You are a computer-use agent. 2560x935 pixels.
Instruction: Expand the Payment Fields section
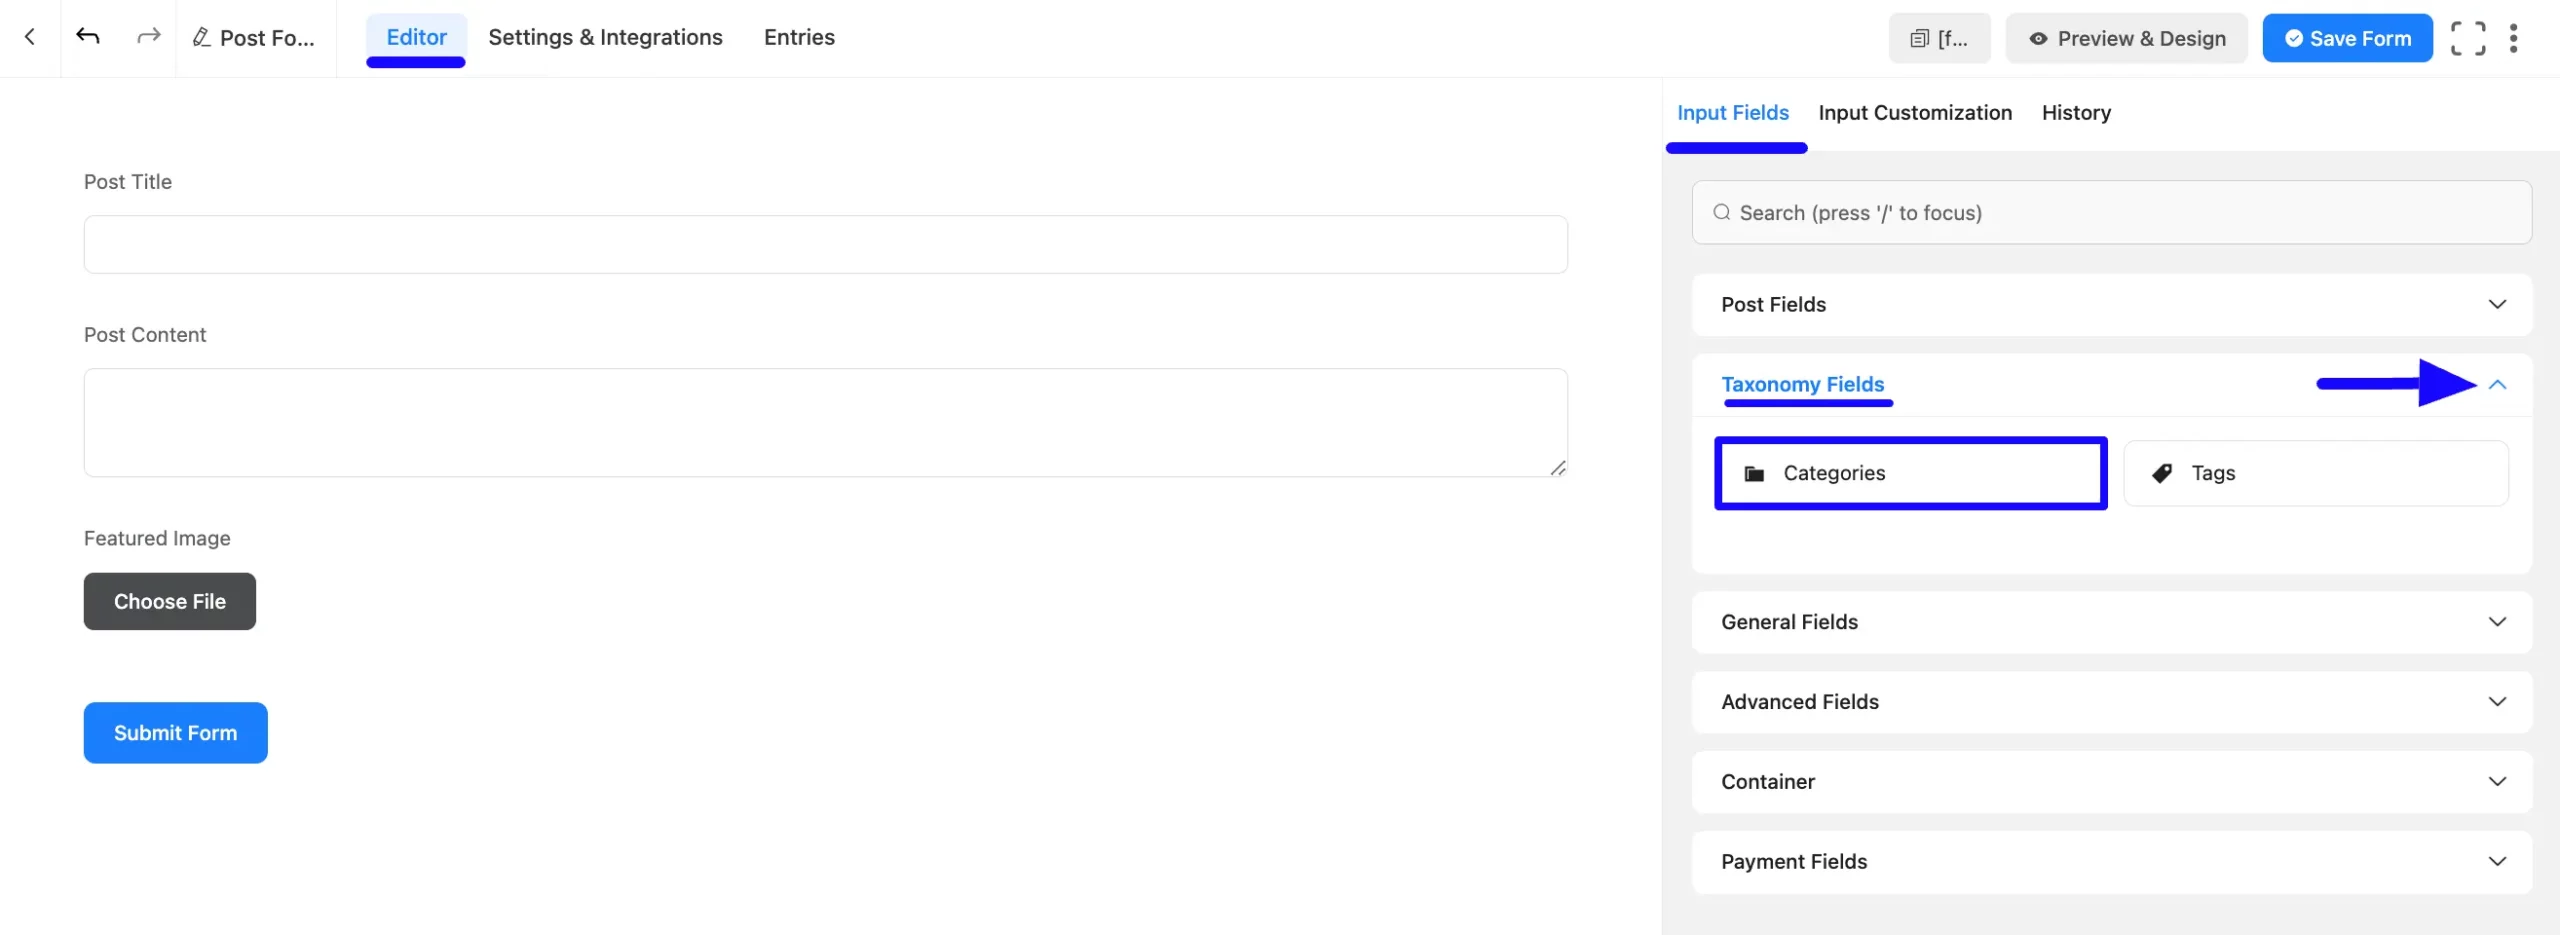pos(2111,862)
